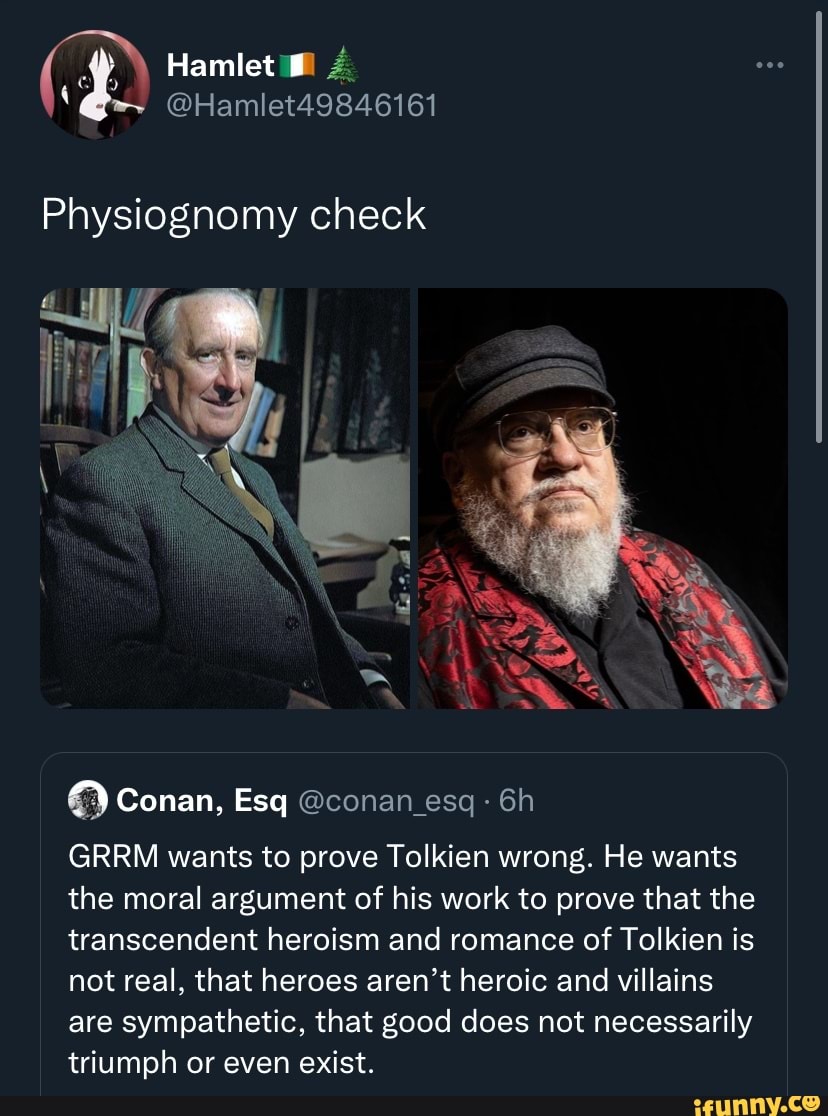
Task: Click Conan, Esq's profile avatar
Action: [x=88, y=800]
